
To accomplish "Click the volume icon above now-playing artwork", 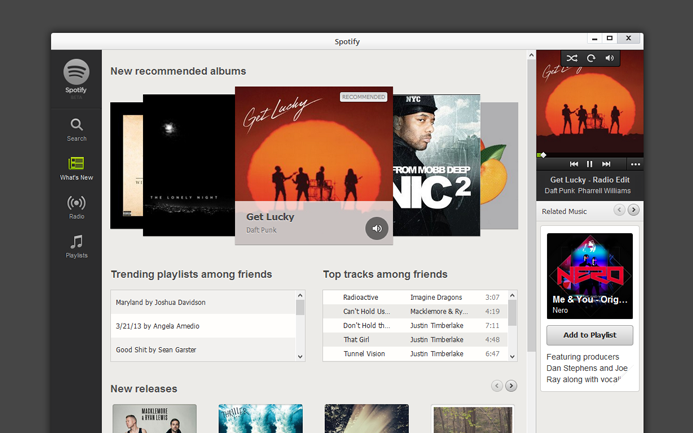I will [x=609, y=58].
